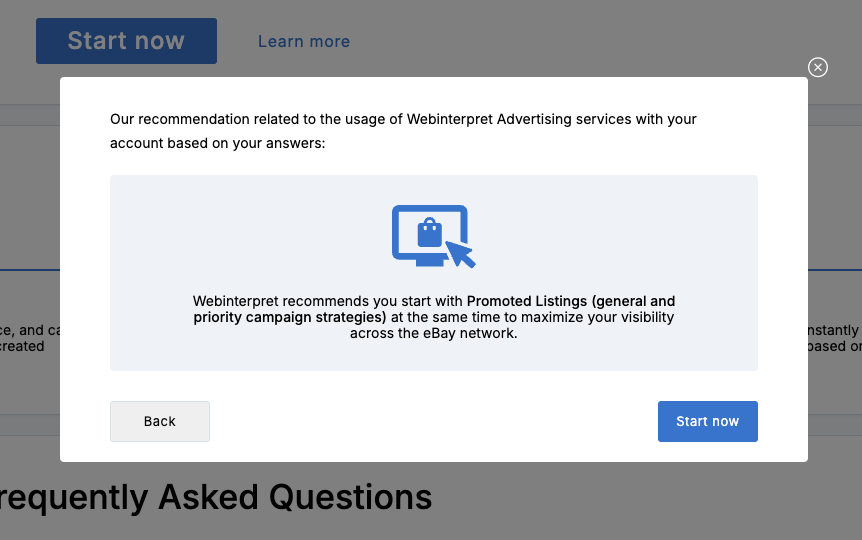
Task: Click 'across the eBay network' text
Action: tap(433, 333)
